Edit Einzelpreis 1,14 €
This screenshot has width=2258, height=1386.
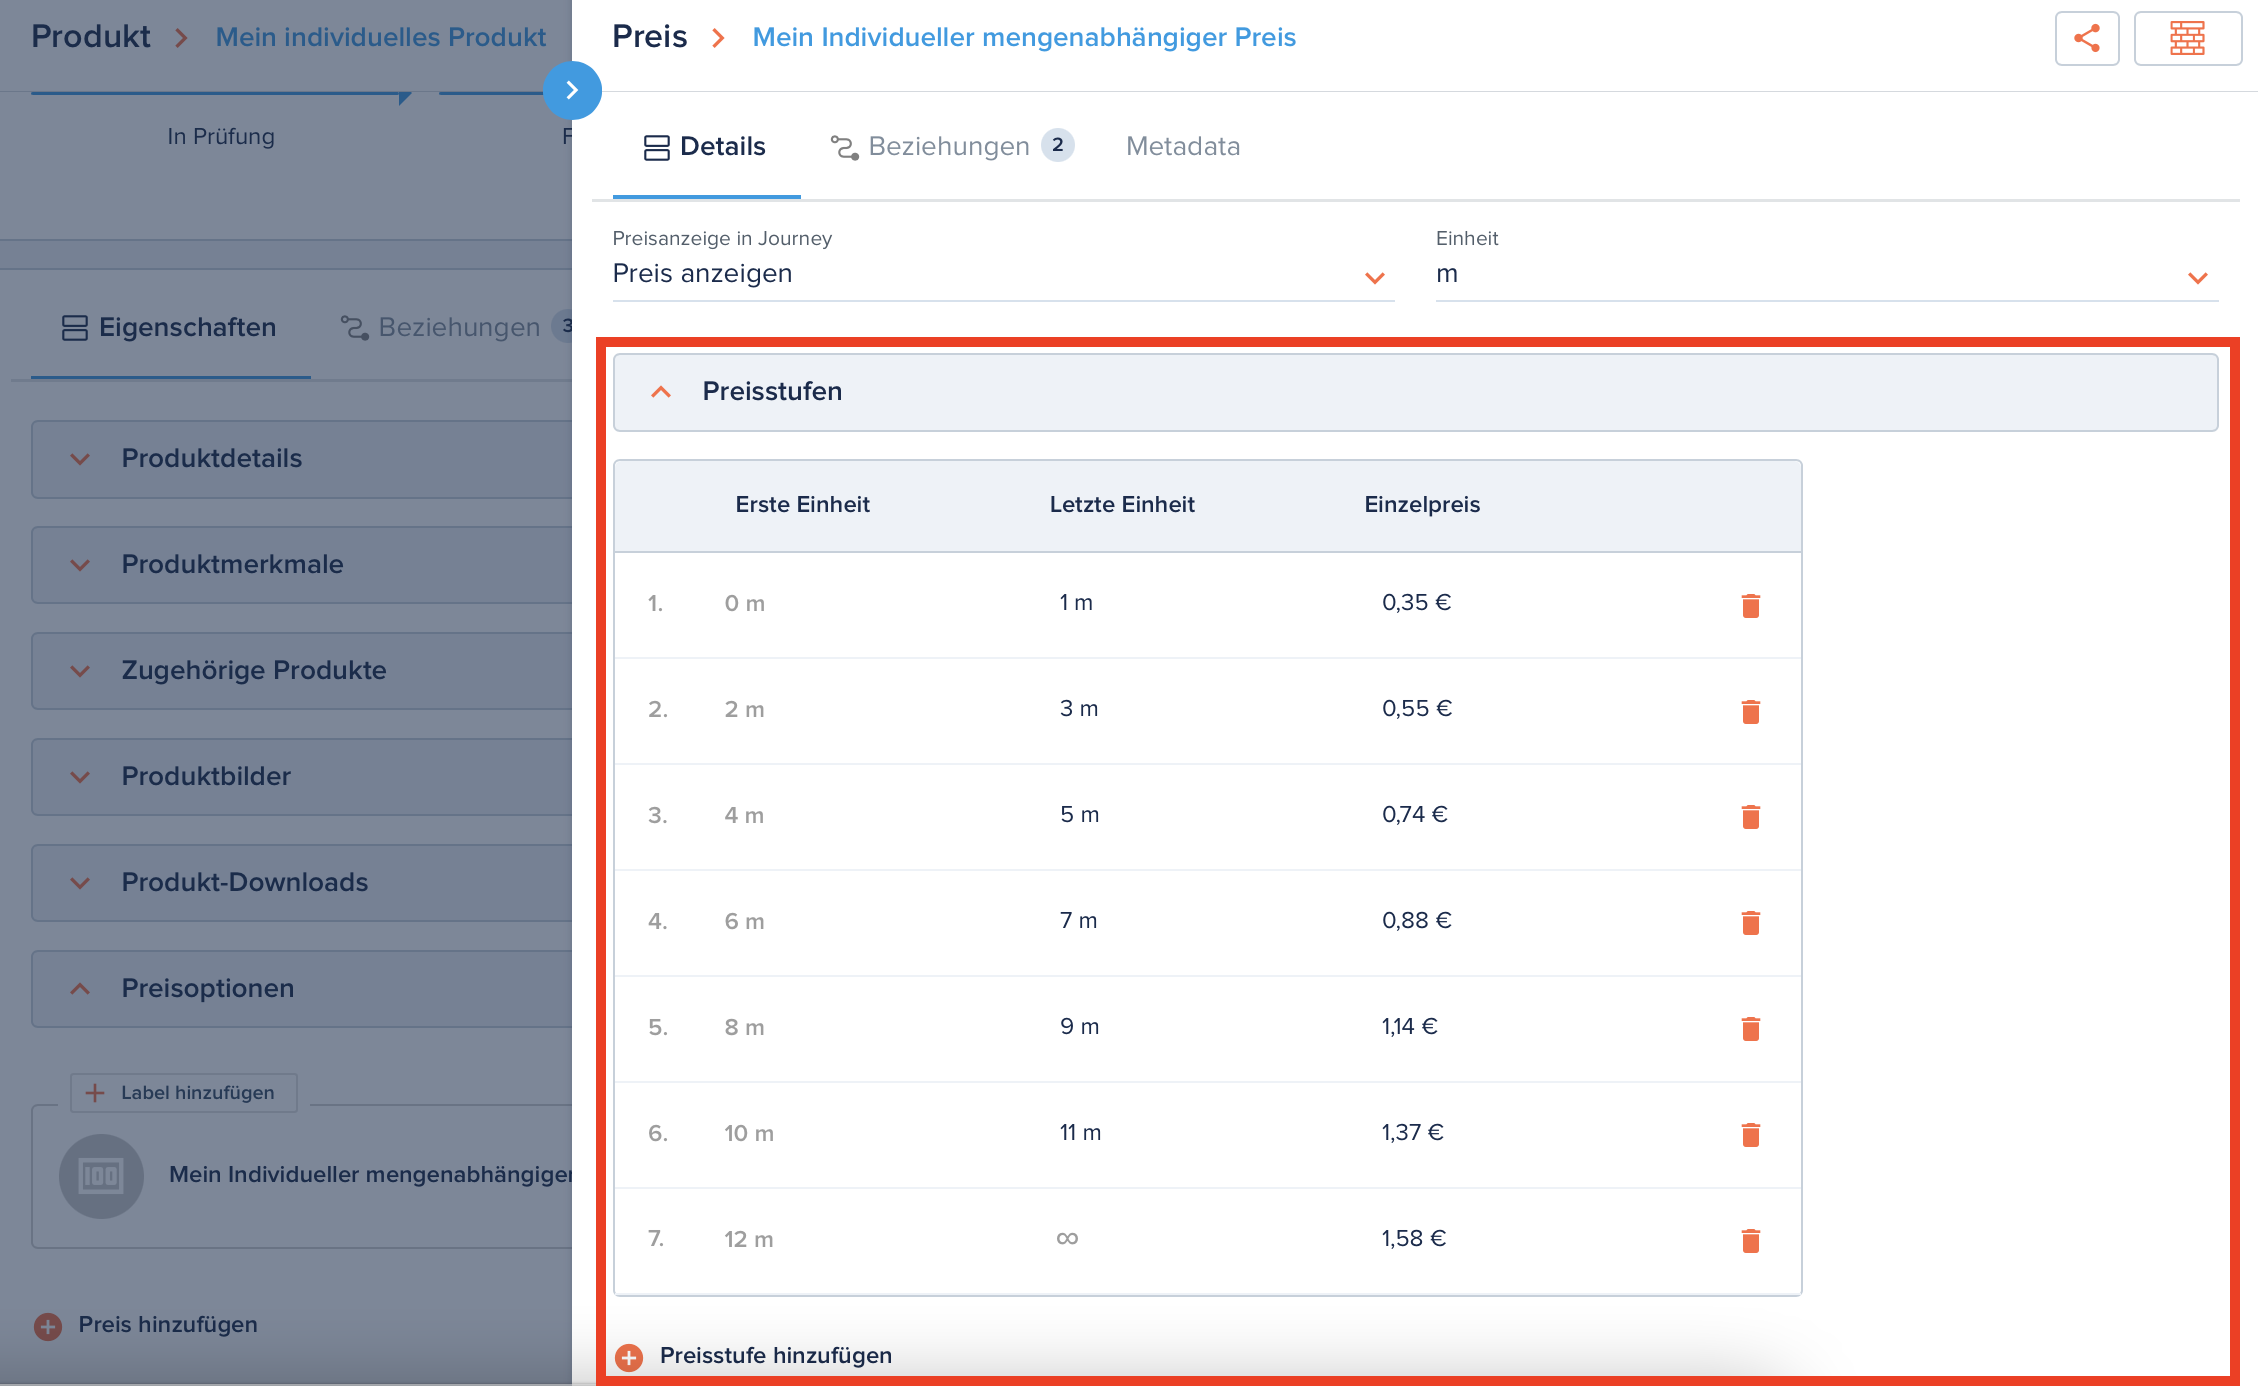[1409, 1027]
